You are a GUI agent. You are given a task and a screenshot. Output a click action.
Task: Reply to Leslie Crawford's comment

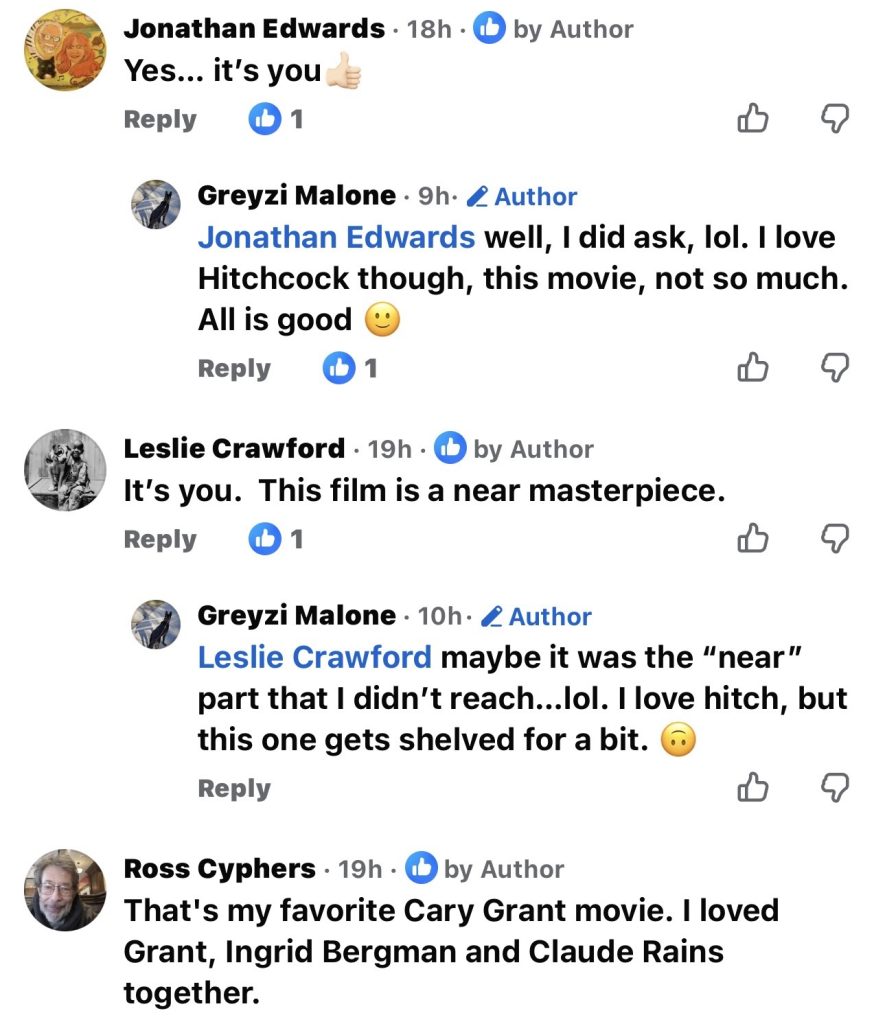[160, 540]
